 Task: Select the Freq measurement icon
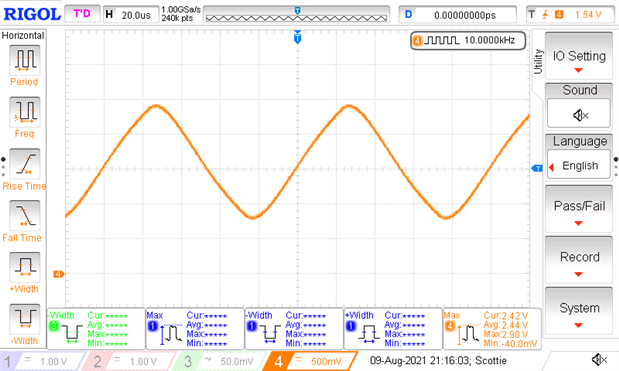coord(24,112)
